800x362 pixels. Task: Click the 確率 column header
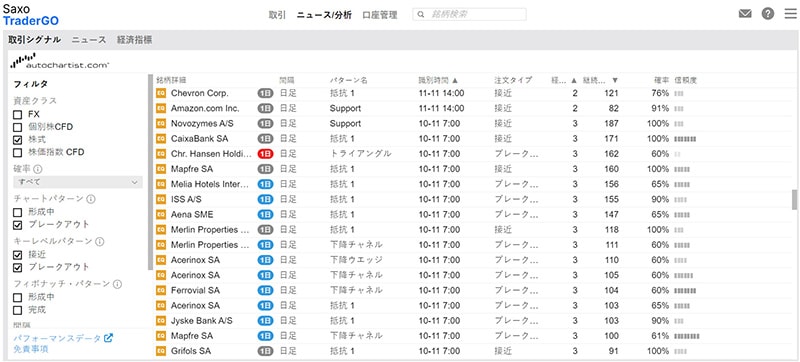coord(661,80)
